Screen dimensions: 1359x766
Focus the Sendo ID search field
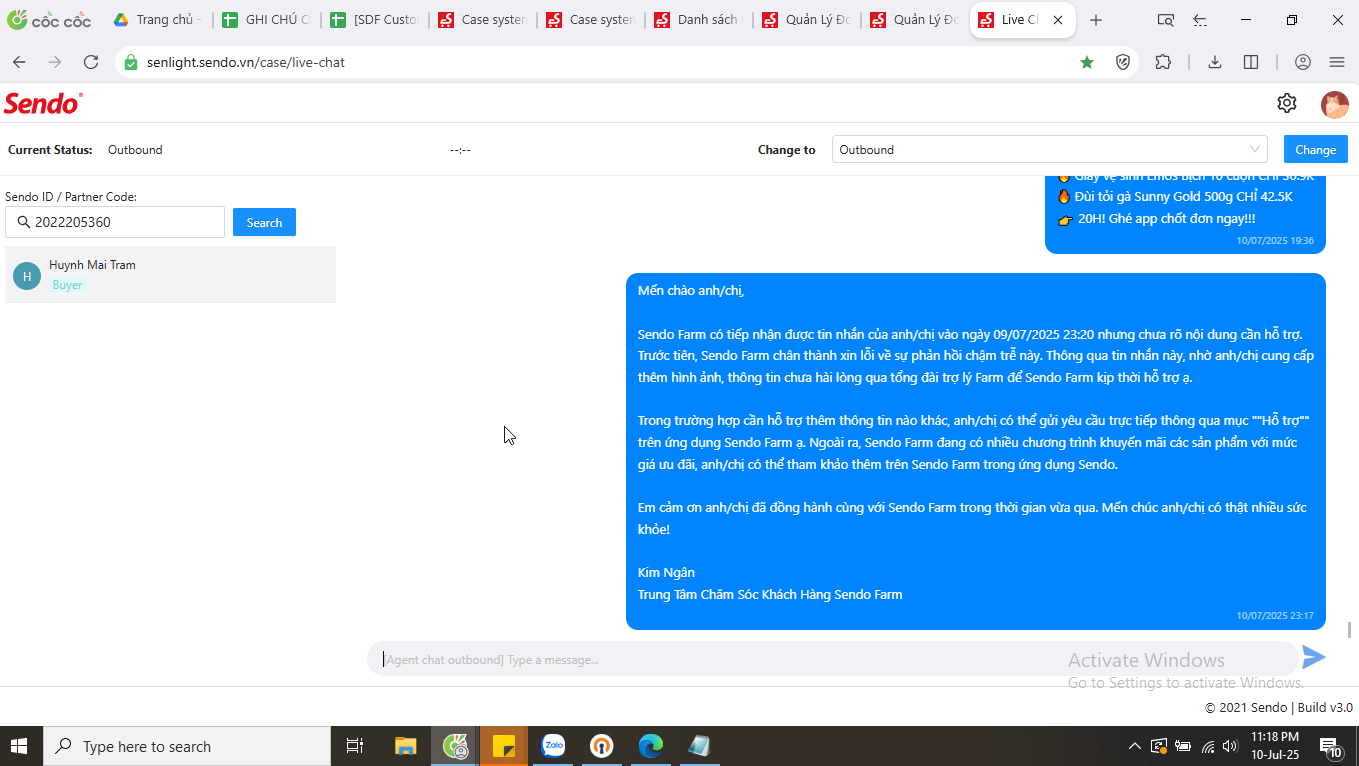[115, 222]
